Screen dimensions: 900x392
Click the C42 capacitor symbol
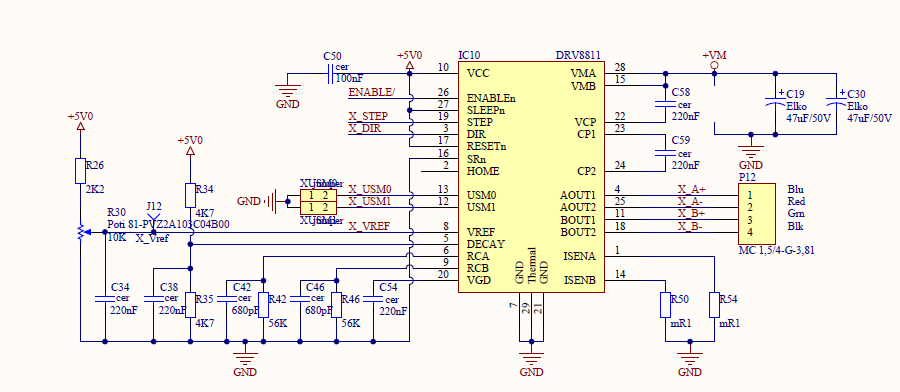(x=227, y=298)
